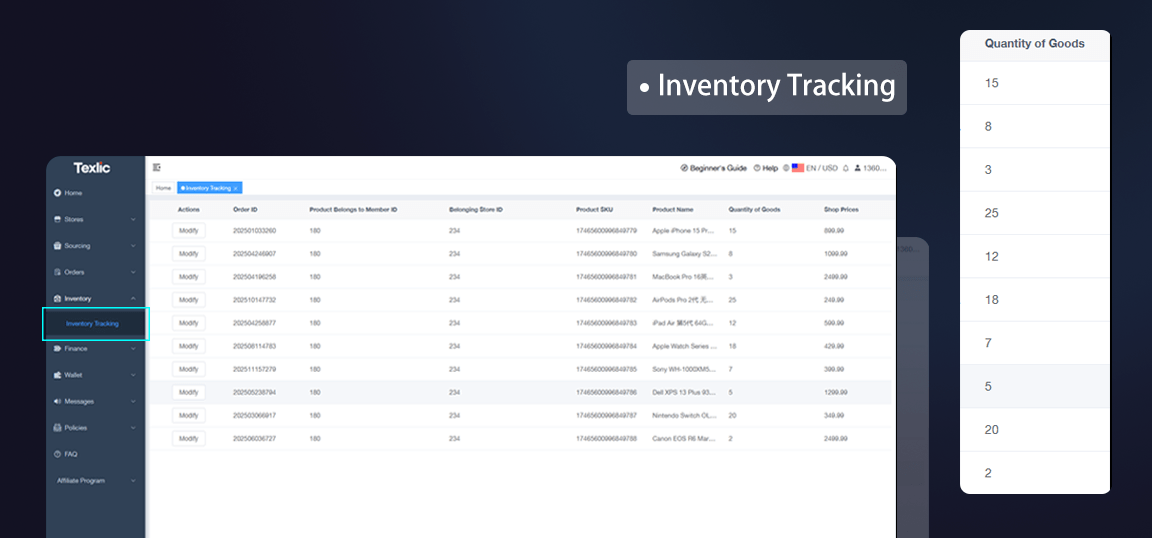Screen dimensions: 1152x538
Task: Switch to the Home tab
Action: click(x=163, y=188)
